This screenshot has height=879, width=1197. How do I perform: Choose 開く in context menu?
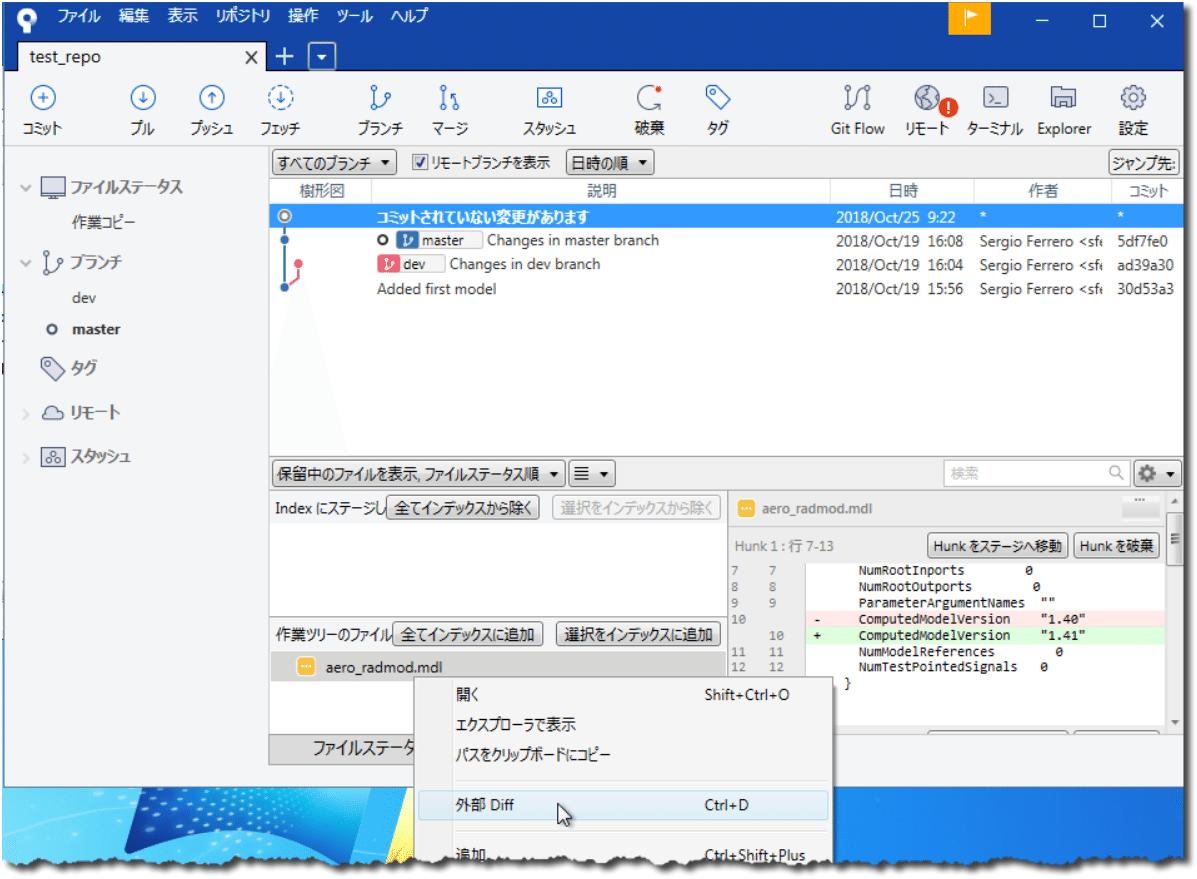(x=623, y=695)
